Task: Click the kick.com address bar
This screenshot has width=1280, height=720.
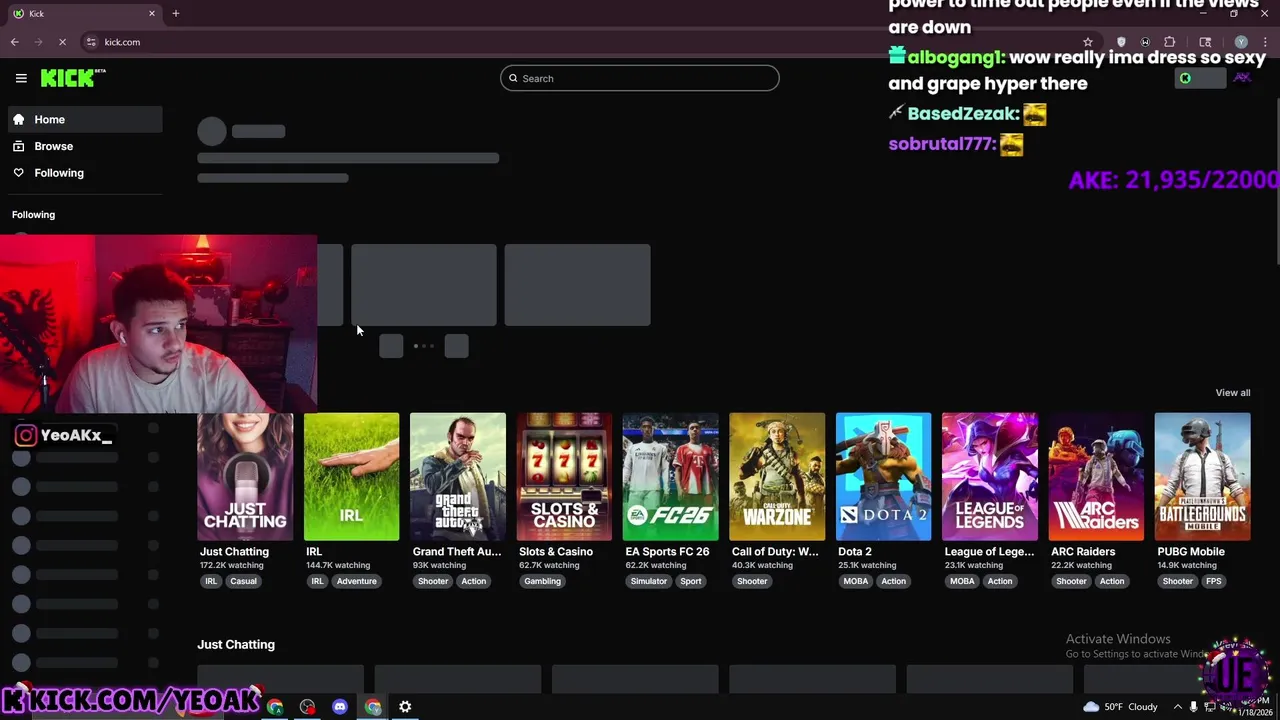Action: click(580, 42)
